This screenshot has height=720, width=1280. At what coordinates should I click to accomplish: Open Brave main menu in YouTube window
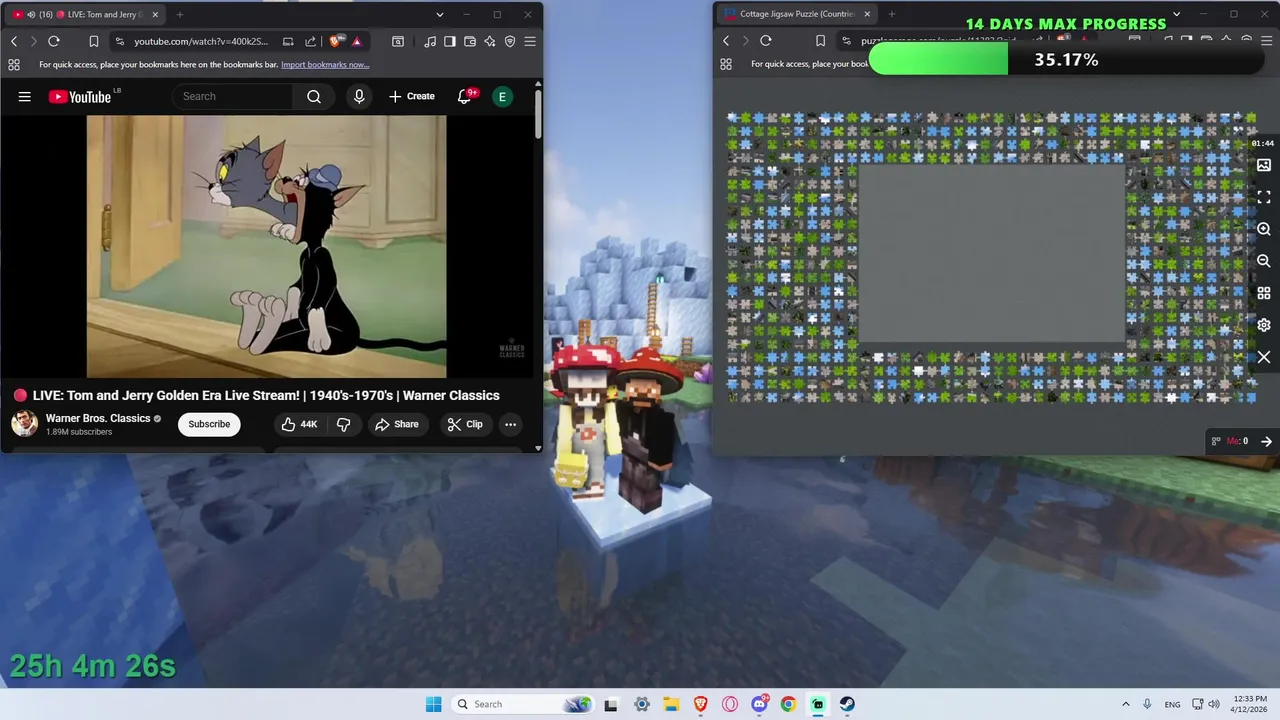coord(530,41)
